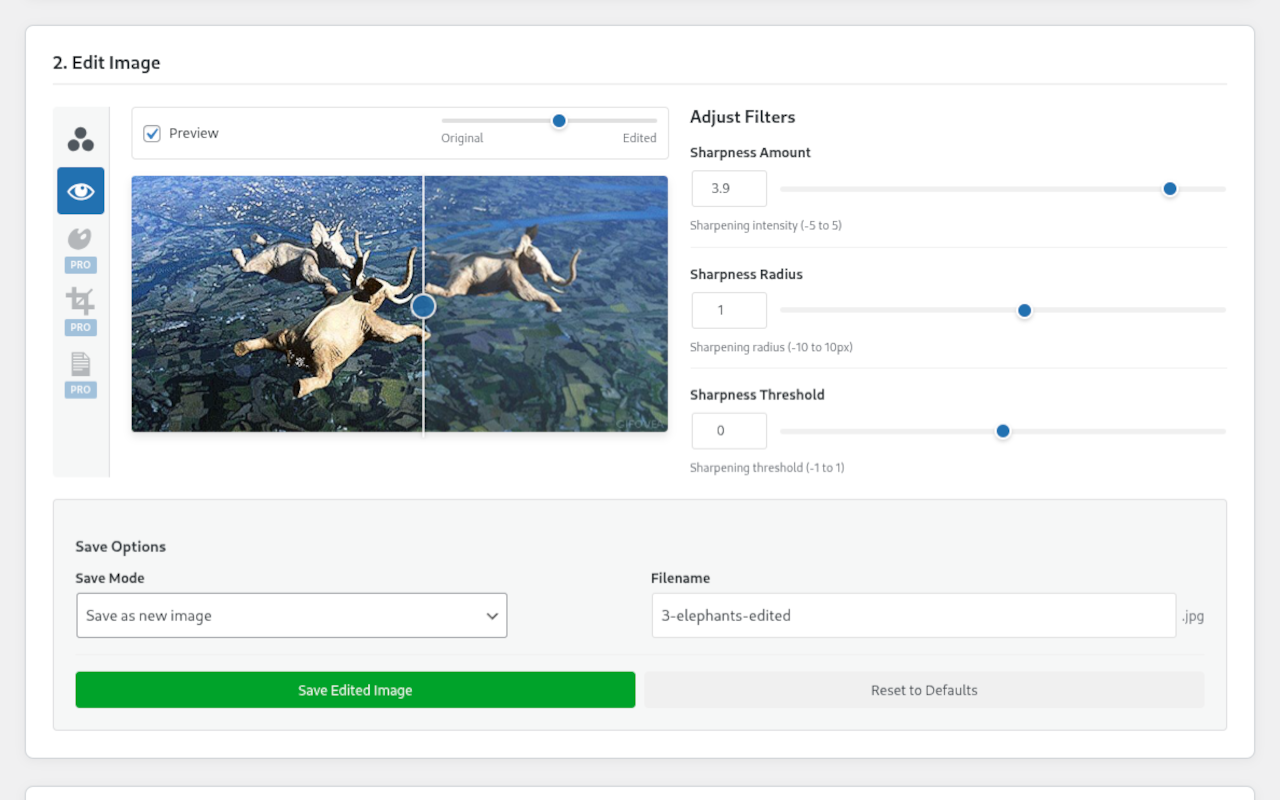Select the eye sharpness tab

81,191
